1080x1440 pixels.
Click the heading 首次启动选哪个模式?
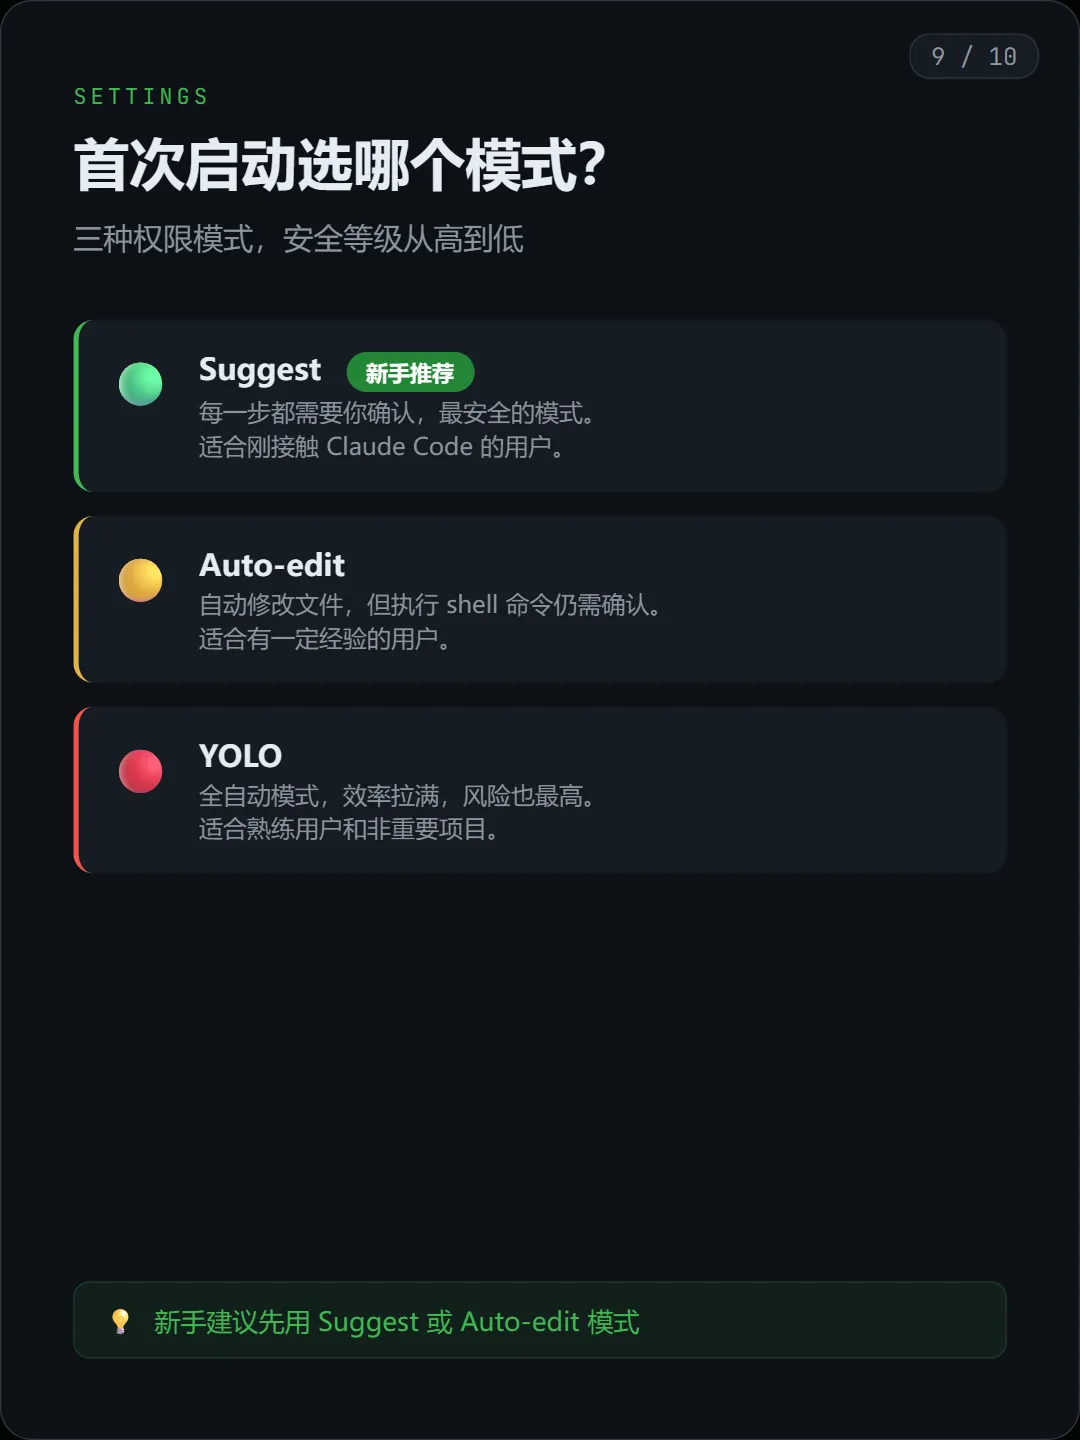pyautogui.click(x=340, y=165)
